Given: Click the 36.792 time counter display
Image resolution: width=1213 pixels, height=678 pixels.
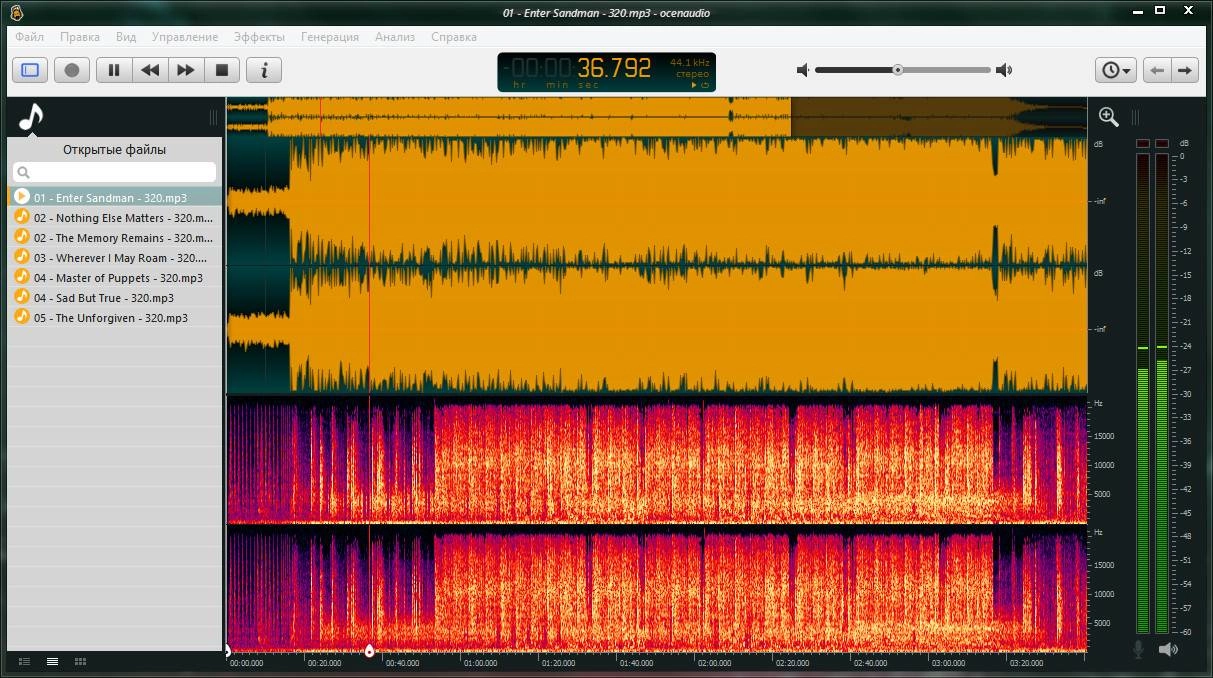Looking at the screenshot, I should (x=607, y=71).
